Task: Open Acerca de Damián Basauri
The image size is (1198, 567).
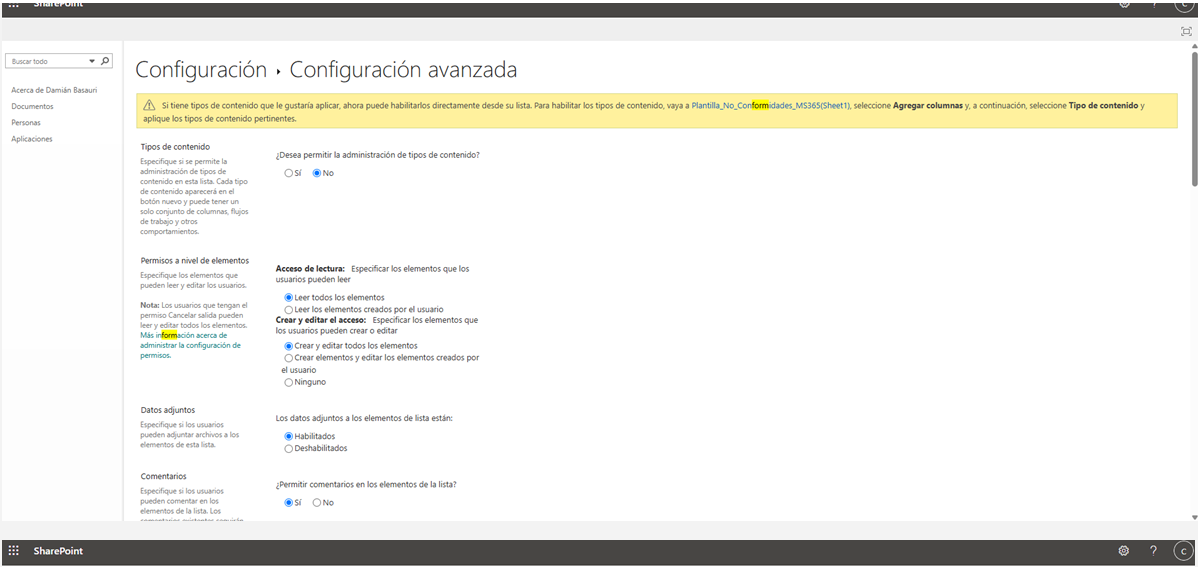Action: pyautogui.click(x=53, y=90)
